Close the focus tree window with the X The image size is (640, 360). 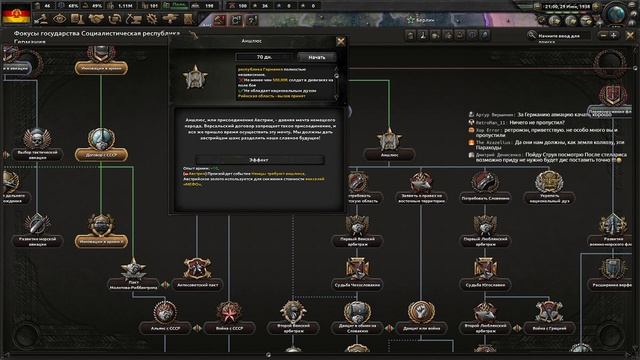630,36
